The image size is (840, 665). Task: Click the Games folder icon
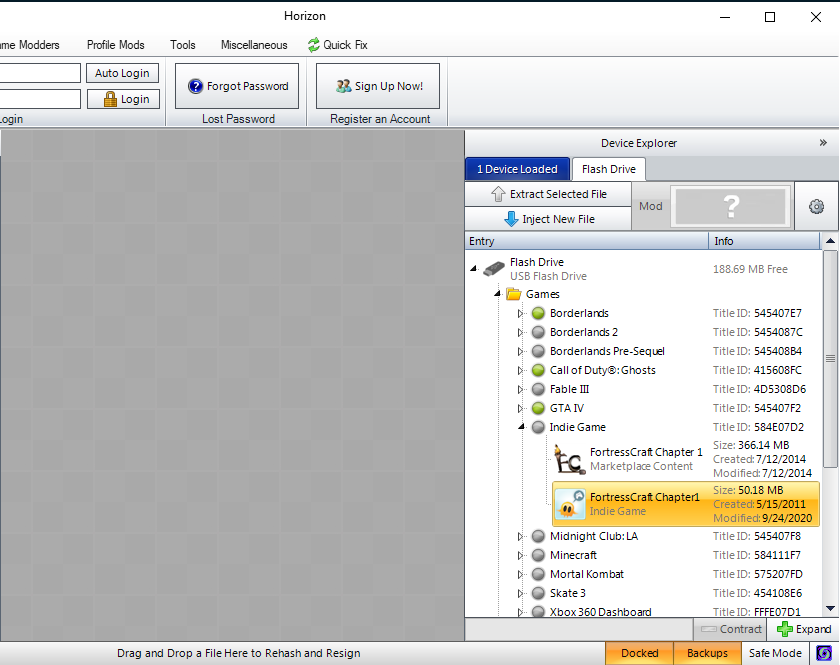click(x=513, y=294)
